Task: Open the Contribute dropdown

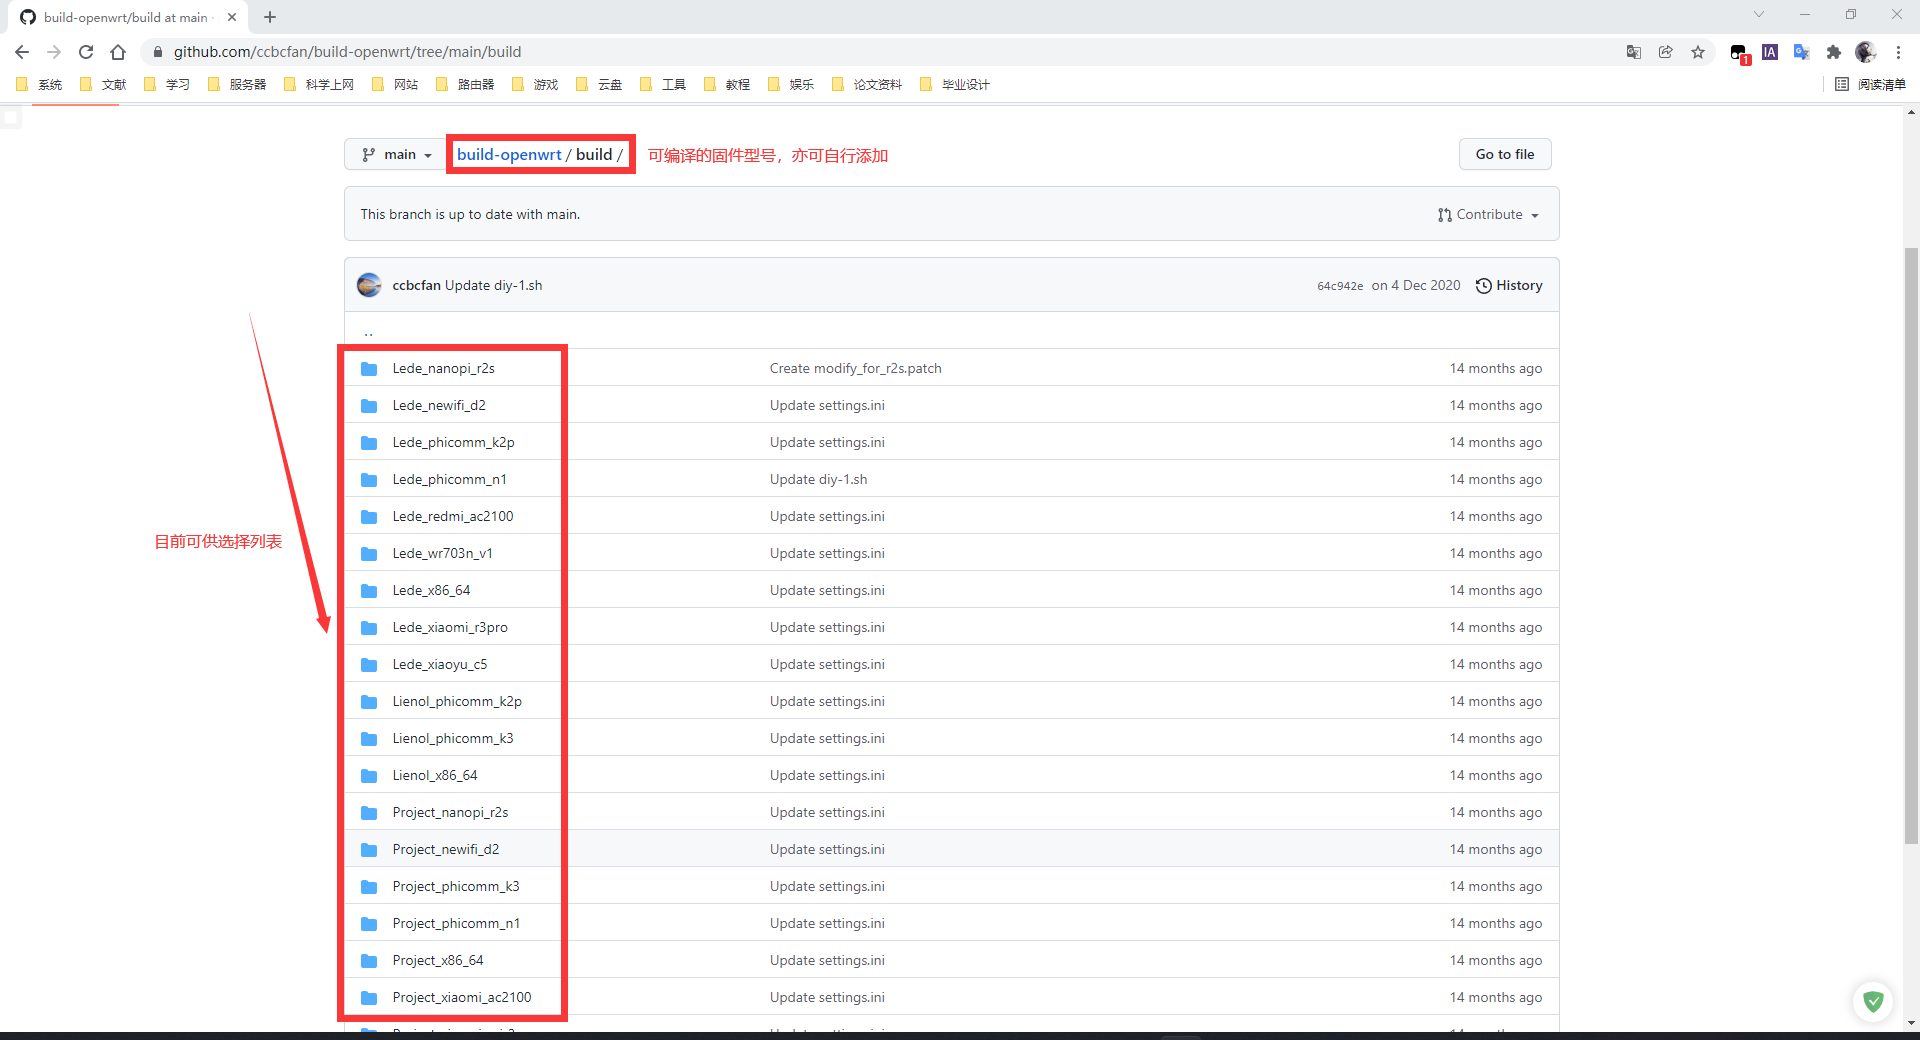Action: [x=1488, y=215]
